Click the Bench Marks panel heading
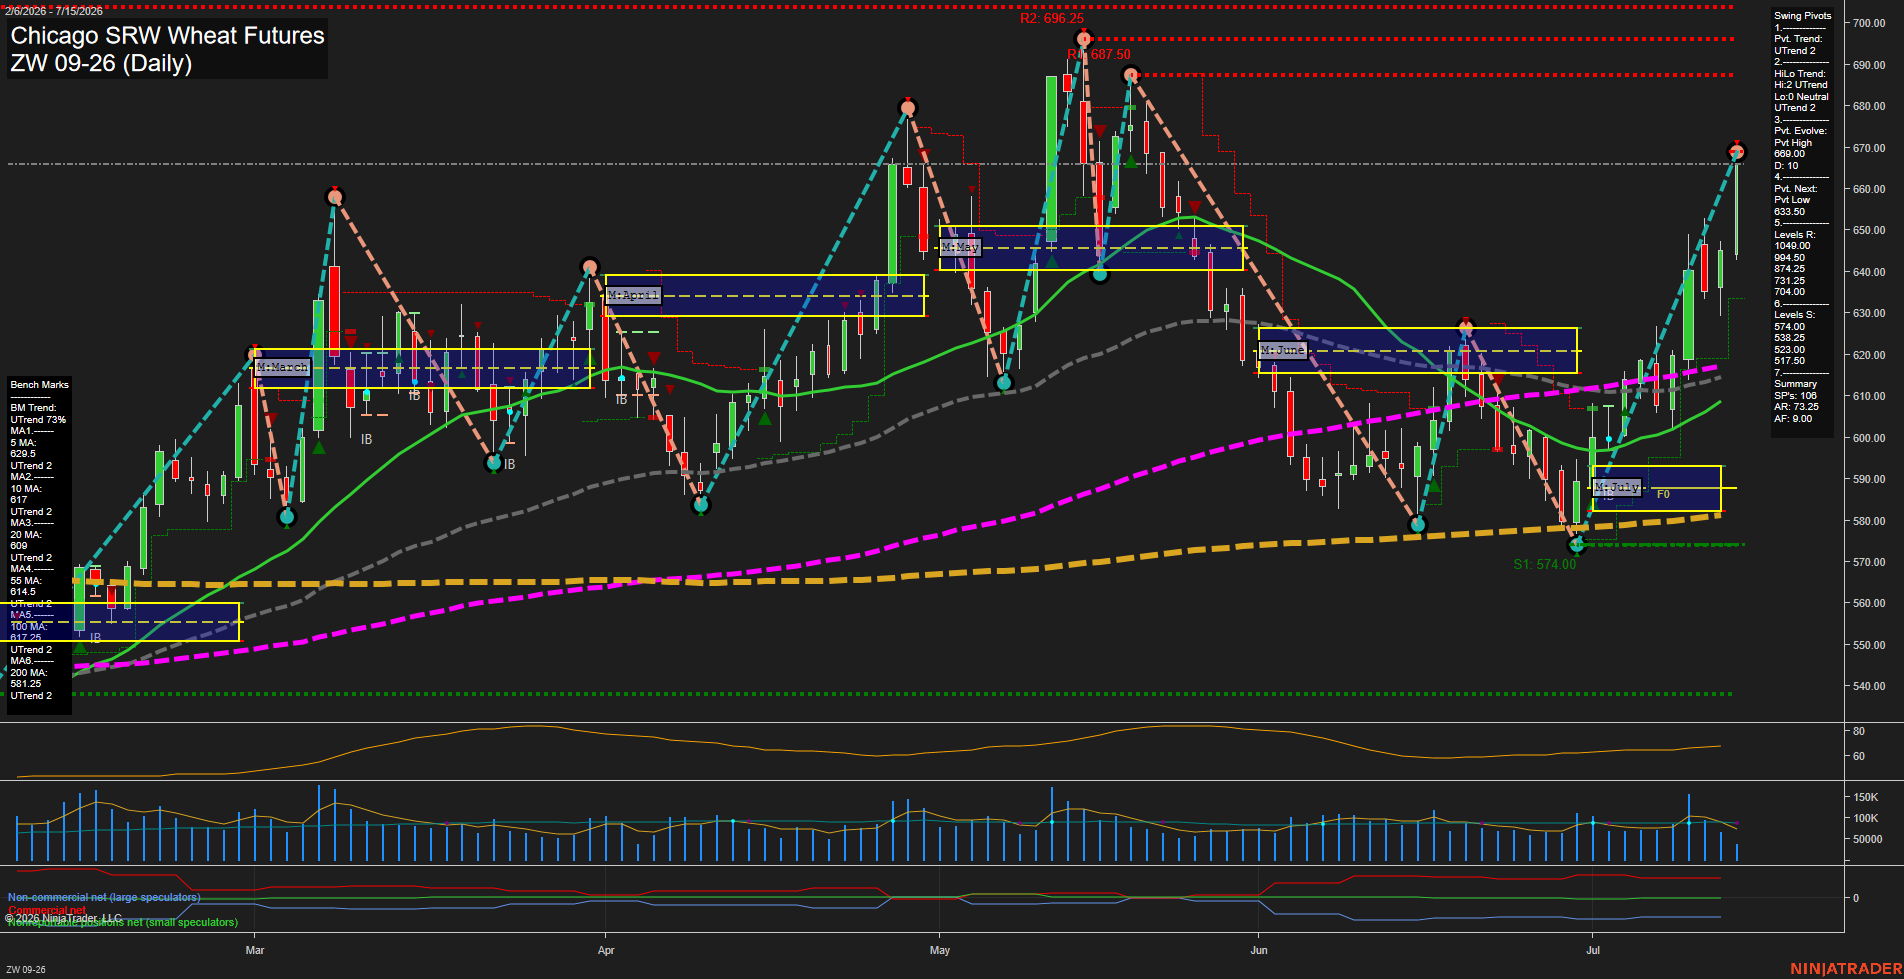This screenshot has width=1904, height=979. (39, 385)
